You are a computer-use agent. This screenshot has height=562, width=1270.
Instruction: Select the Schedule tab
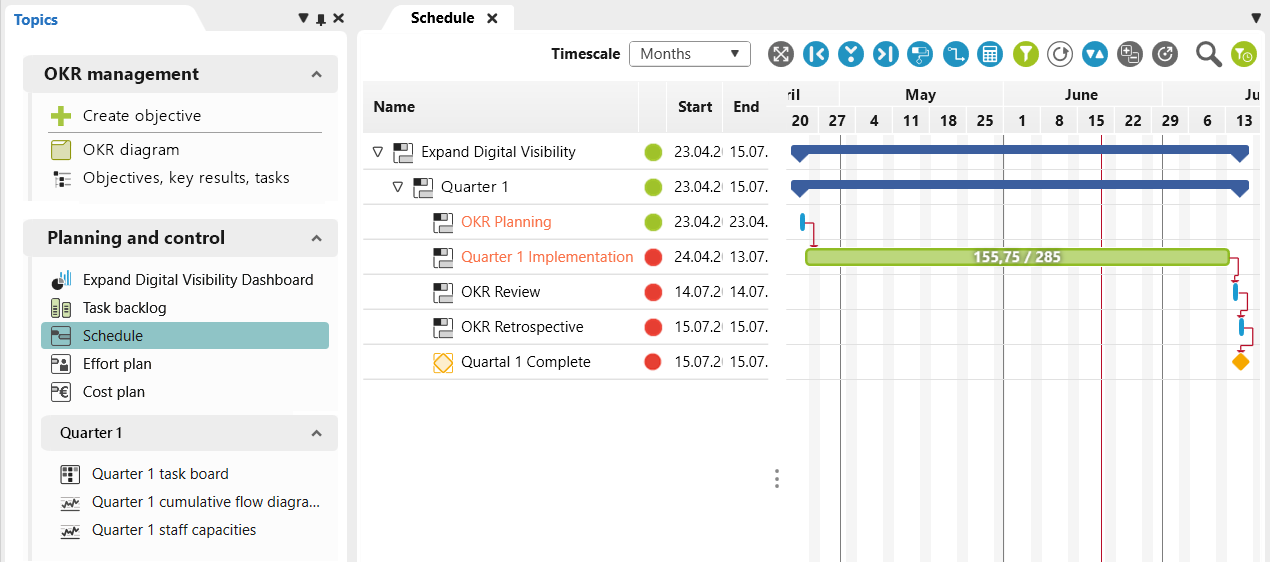[442, 18]
